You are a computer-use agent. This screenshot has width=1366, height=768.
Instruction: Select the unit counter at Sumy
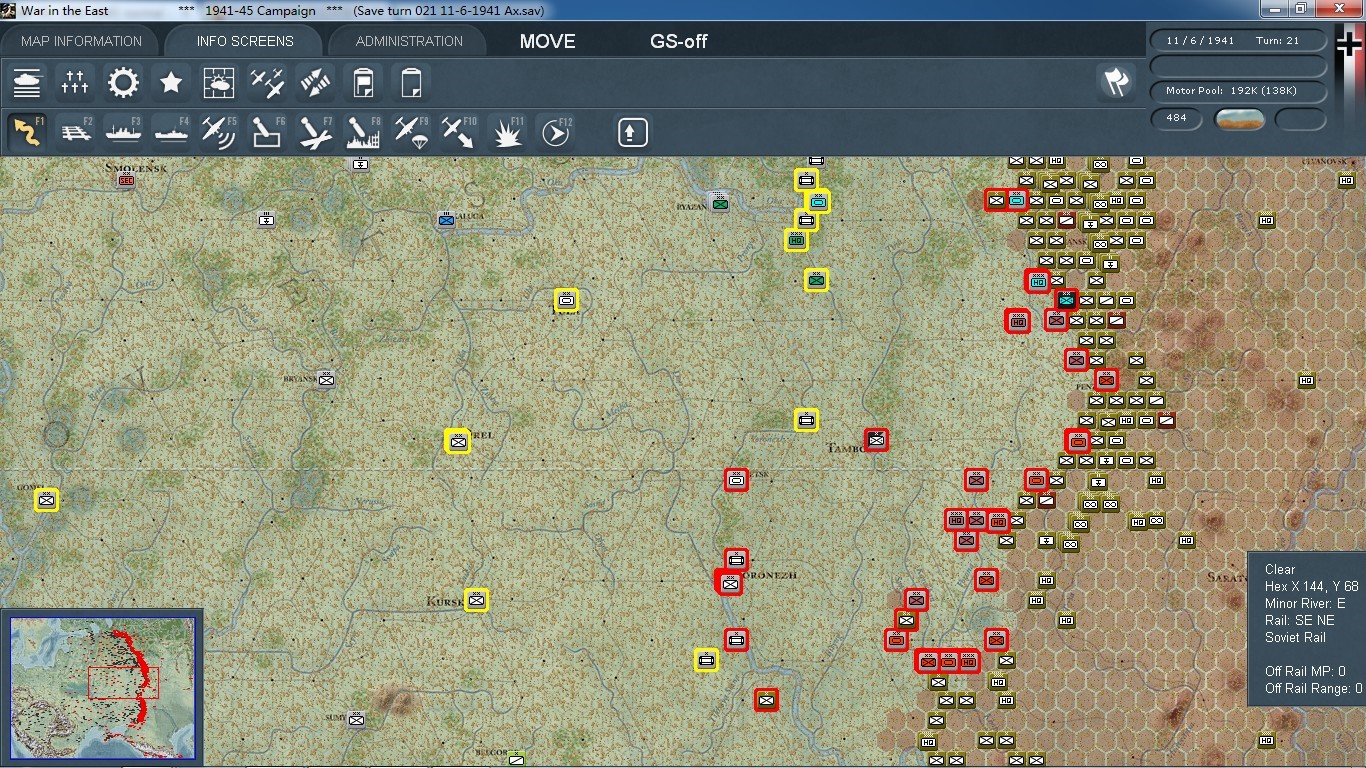[356, 719]
